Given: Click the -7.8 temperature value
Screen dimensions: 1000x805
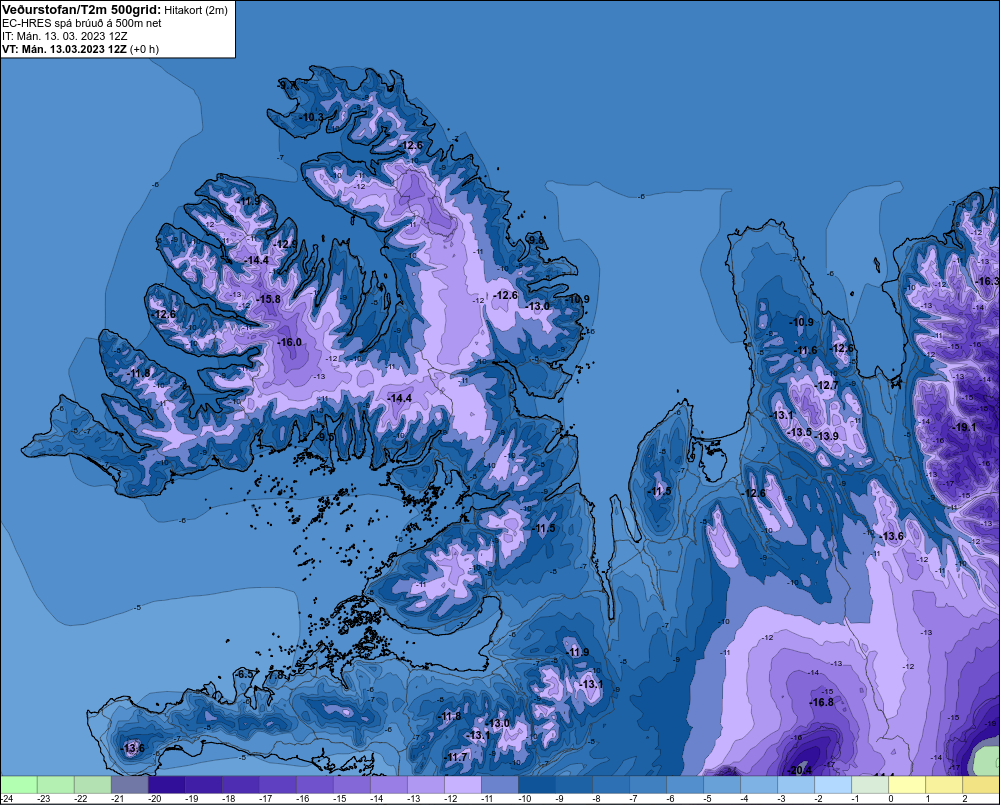Looking at the screenshot, I should pos(275,674).
